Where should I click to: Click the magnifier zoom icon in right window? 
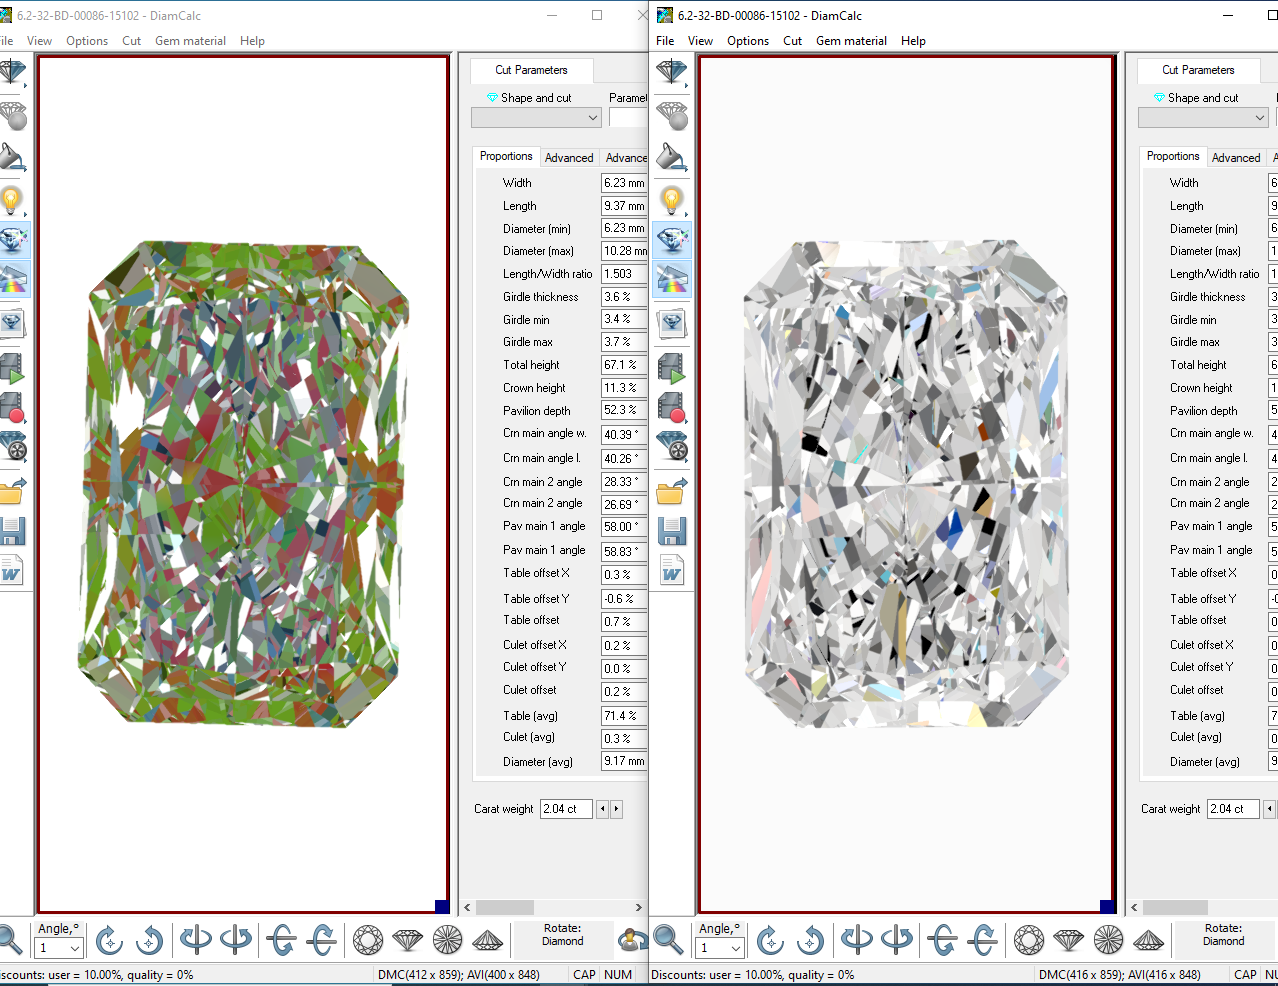click(668, 940)
